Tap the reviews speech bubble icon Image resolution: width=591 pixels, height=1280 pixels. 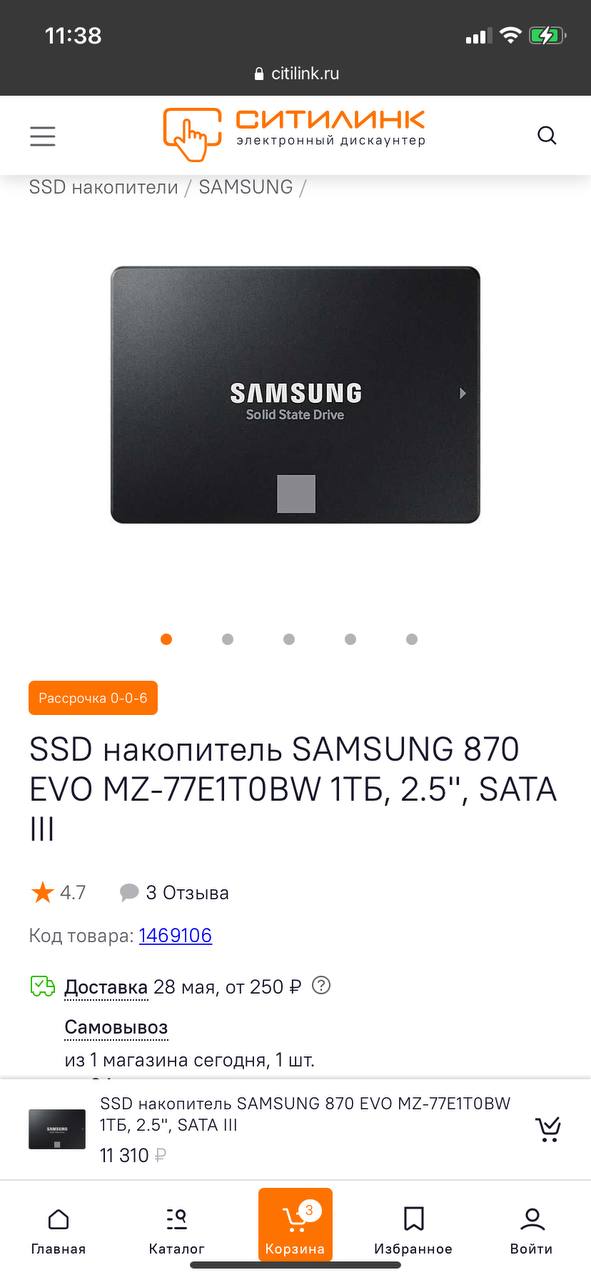pyautogui.click(x=129, y=892)
